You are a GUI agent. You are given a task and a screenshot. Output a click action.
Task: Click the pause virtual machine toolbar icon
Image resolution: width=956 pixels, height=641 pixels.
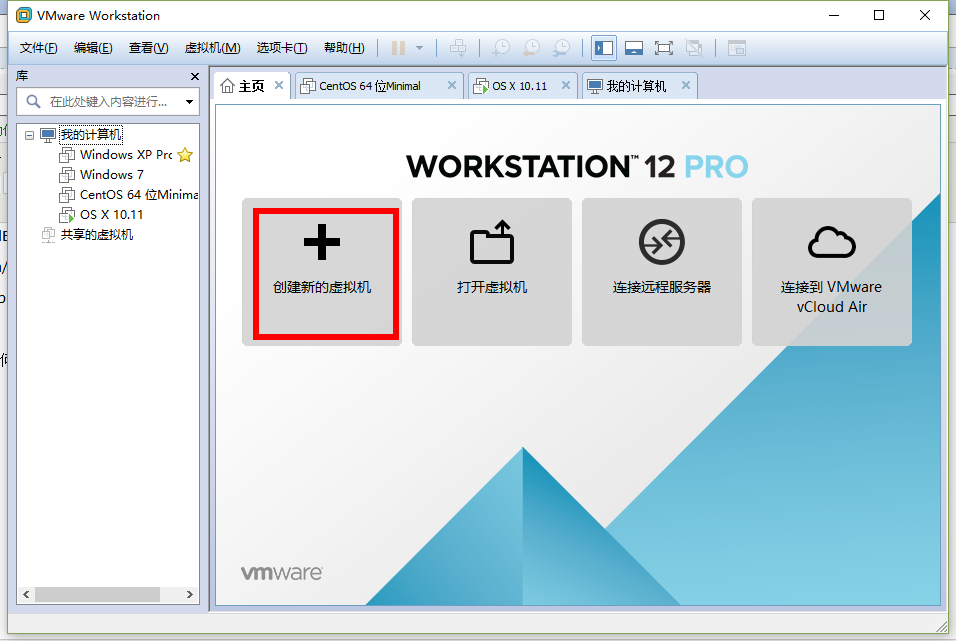pyautogui.click(x=398, y=48)
